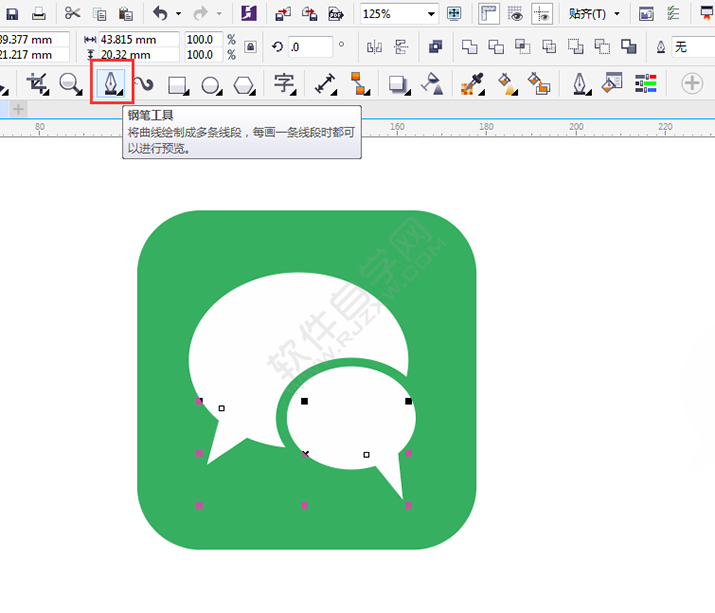
Task: Select the Rectangle tool
Action: point(178,85)
